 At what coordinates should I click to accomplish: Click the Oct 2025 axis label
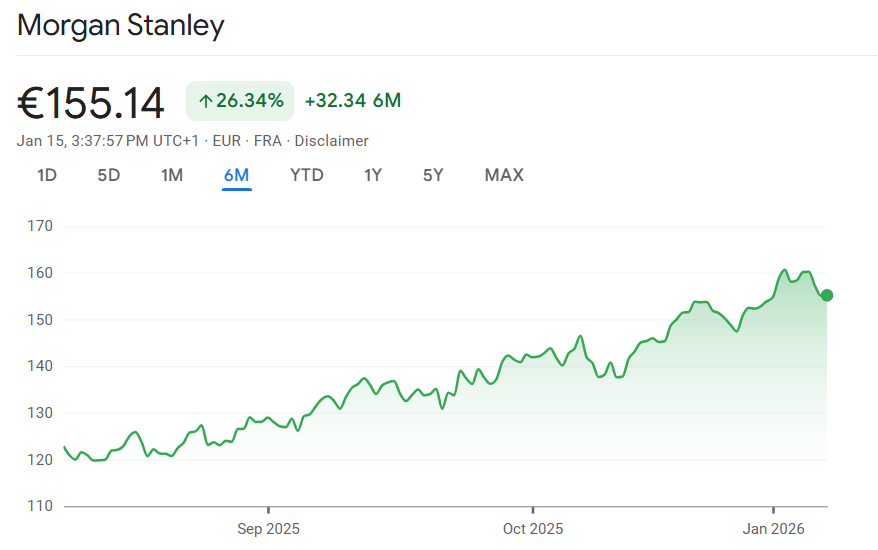tap(533, 528)
